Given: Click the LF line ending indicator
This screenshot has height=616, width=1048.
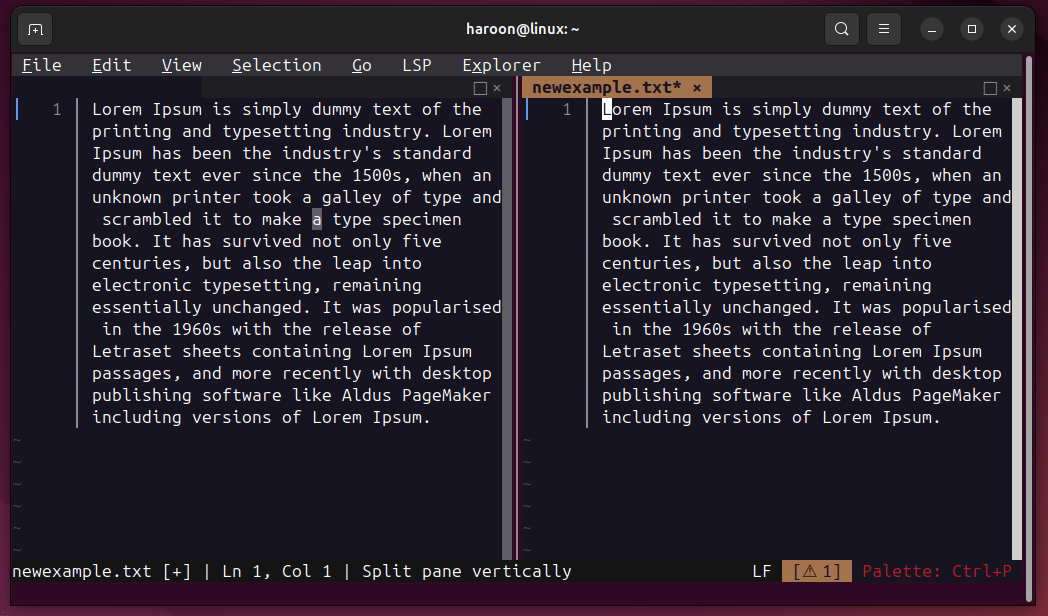Looking at the screenshot, I should [x=762, y=571].
